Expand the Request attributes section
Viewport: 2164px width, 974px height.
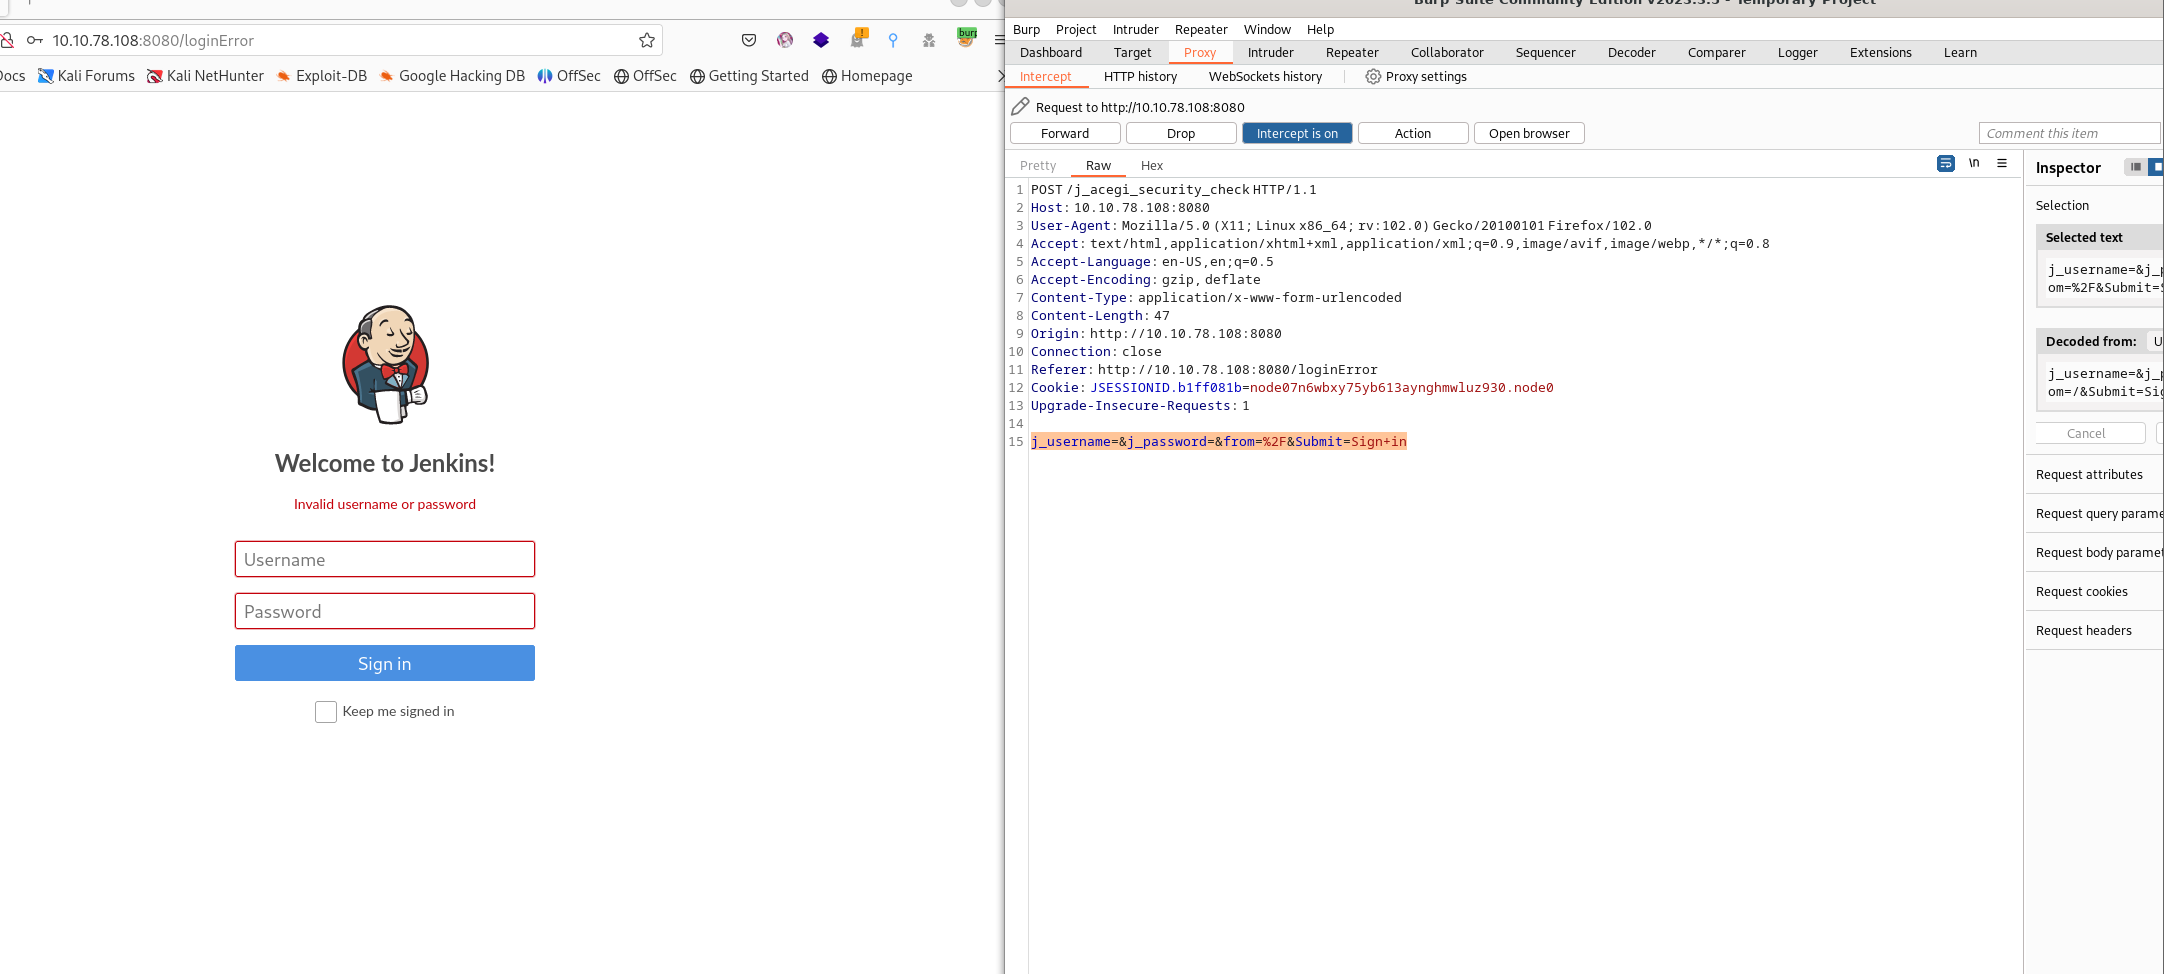2089,475
